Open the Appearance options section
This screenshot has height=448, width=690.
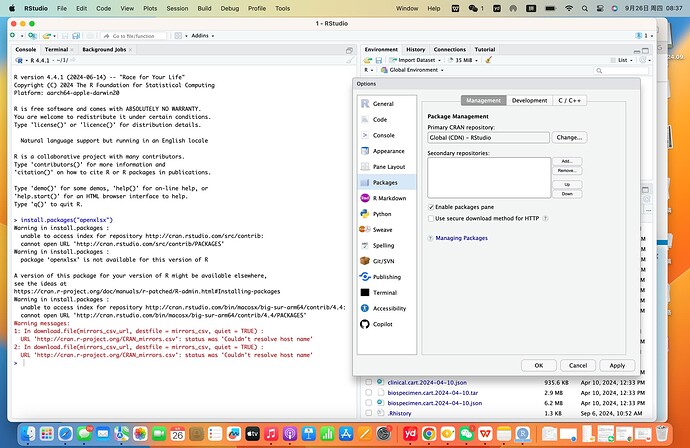pyautogui.click(x=388, y=151)
